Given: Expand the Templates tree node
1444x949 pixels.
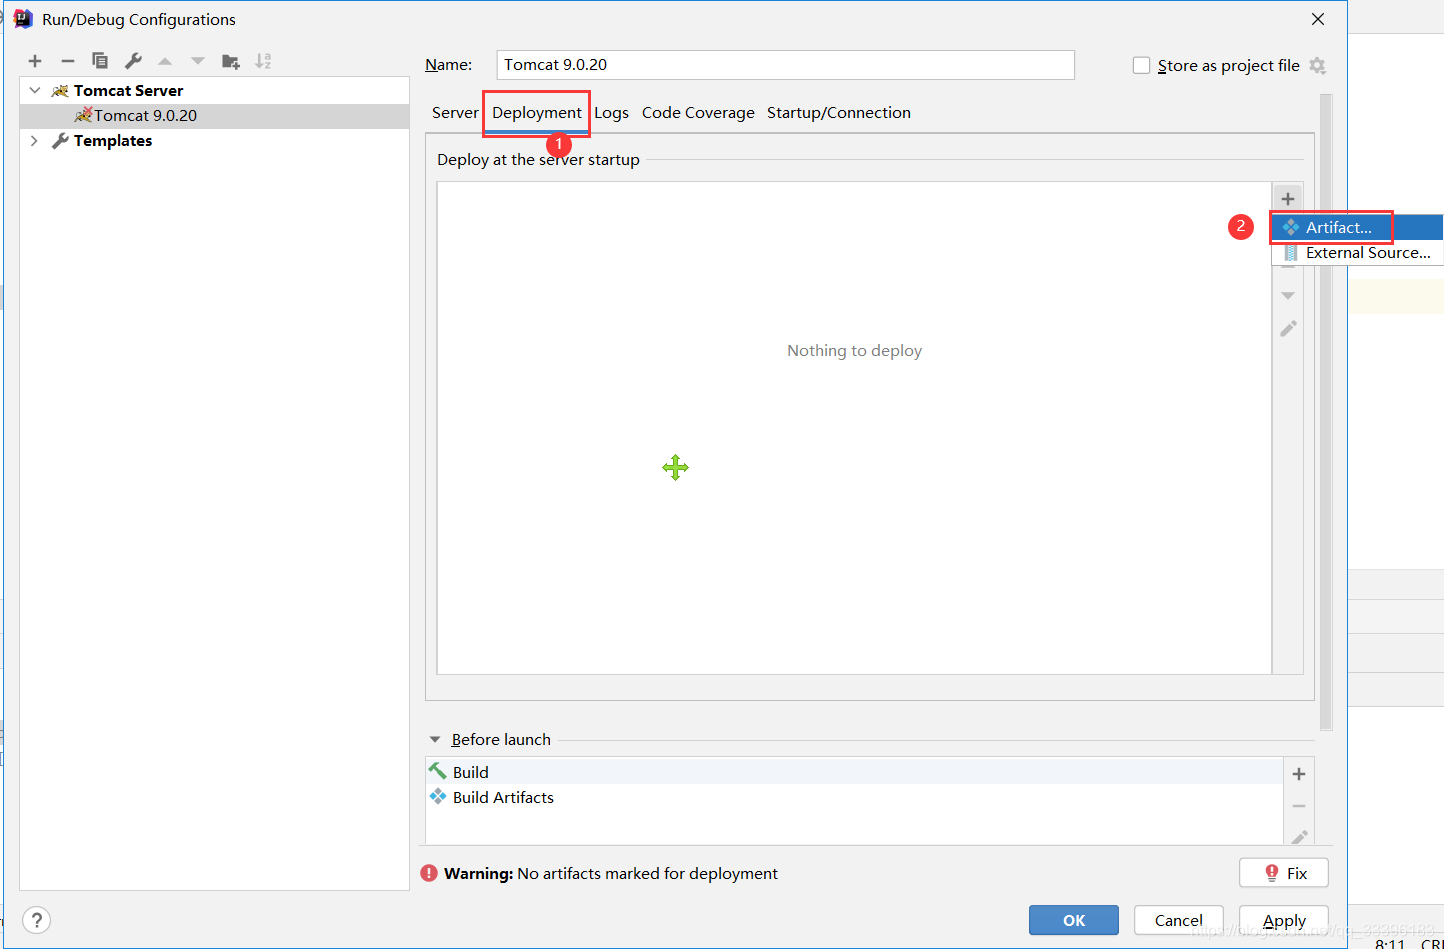Looking at the screenshot, I should pos(35,141).
